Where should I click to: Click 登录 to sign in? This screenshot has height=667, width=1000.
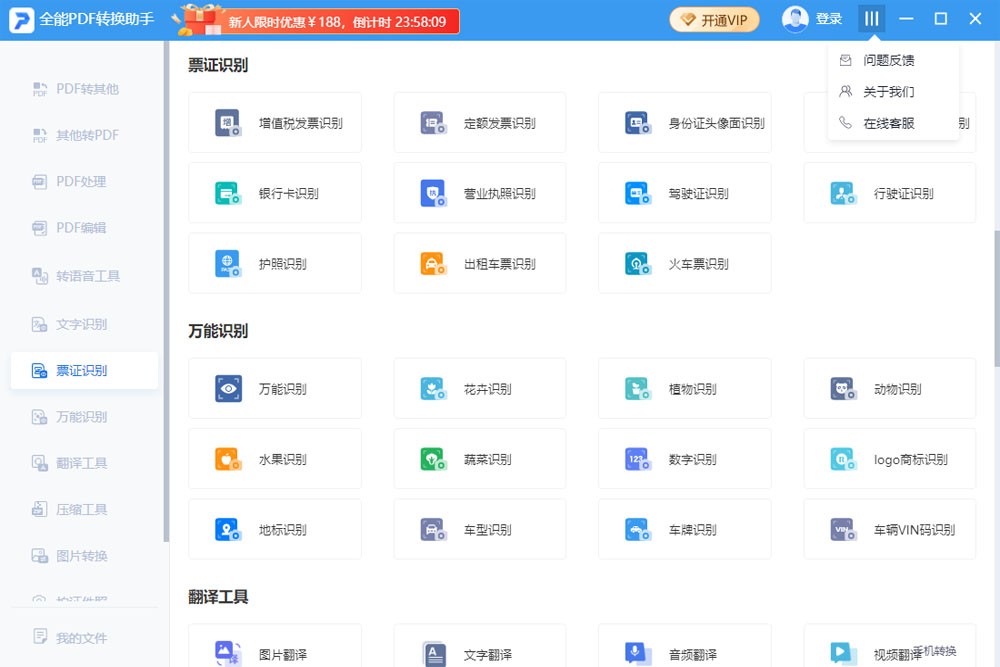click(828, 19)
